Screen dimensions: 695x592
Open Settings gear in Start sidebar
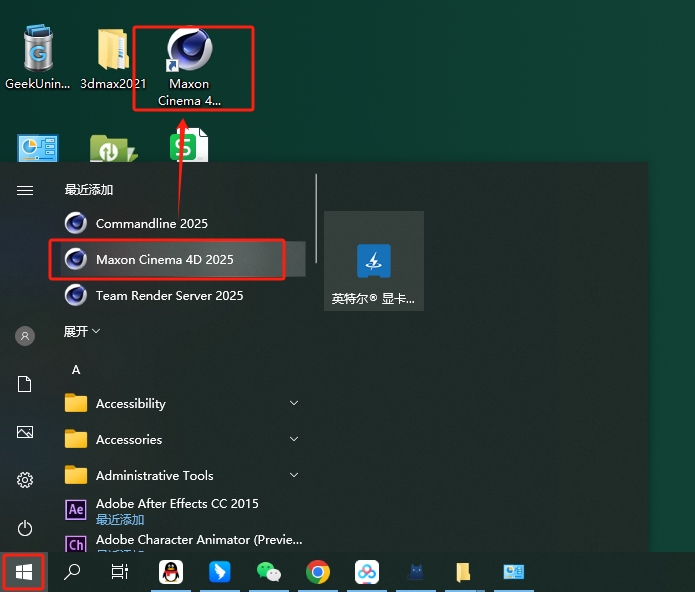point(25,480)
